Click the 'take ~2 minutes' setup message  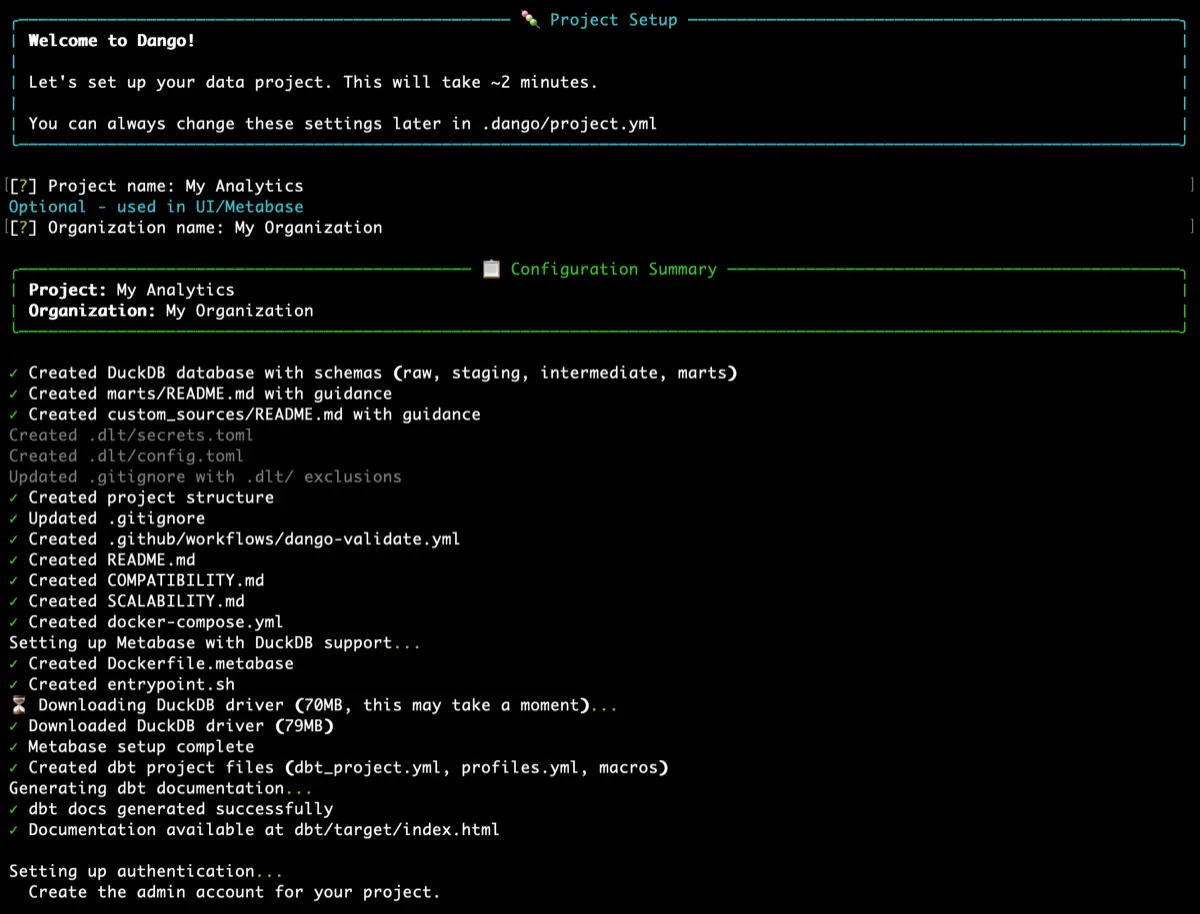tap(313, 82)
